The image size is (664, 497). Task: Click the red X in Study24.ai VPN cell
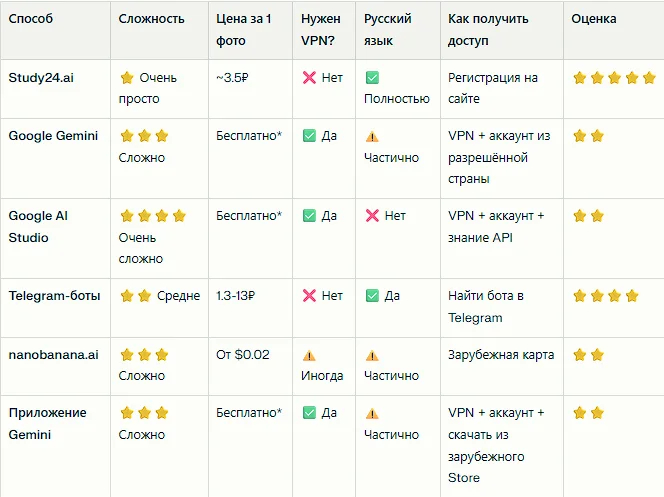(x=309, y=77)
